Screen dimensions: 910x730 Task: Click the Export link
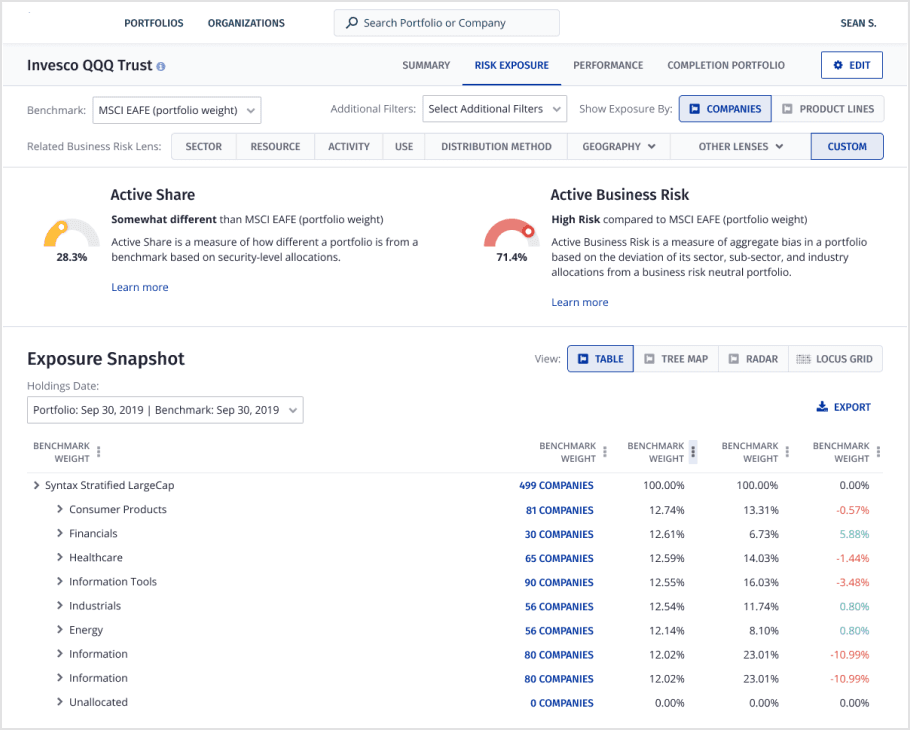[843, 407]
